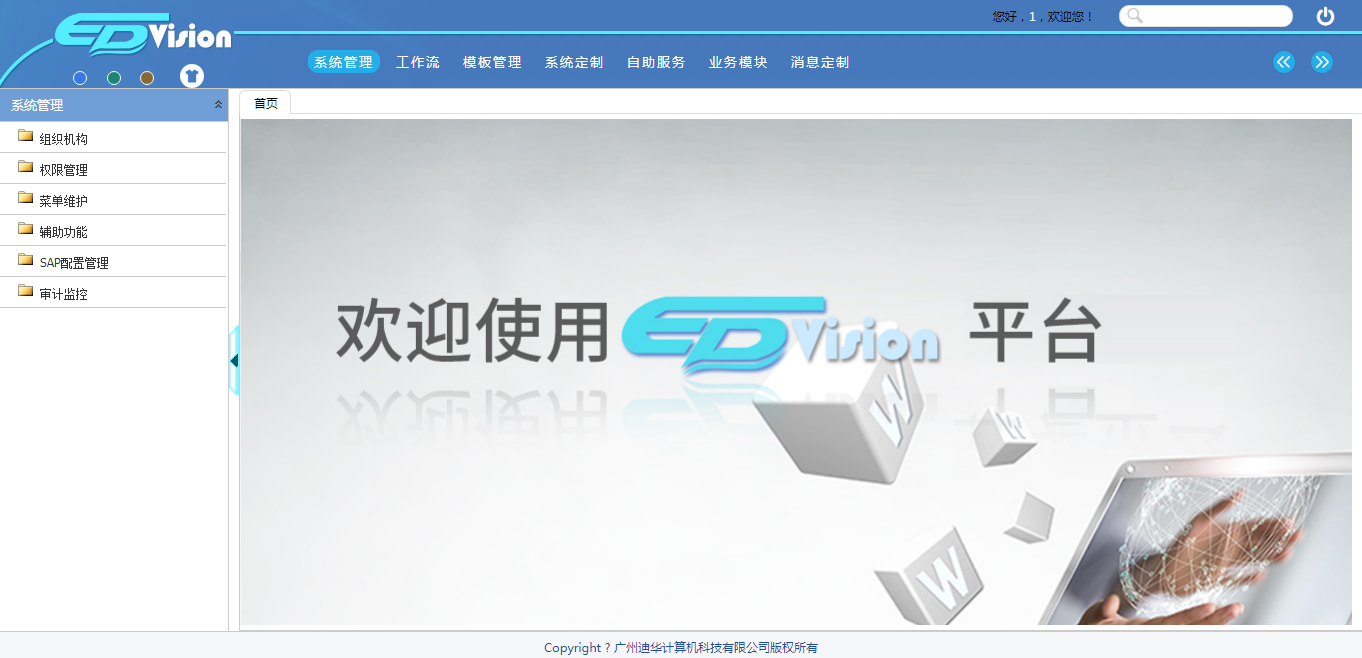Open the 系统管理 top menu
The height and width of the screenshot is (658, 1362).
tap(343, 62)
